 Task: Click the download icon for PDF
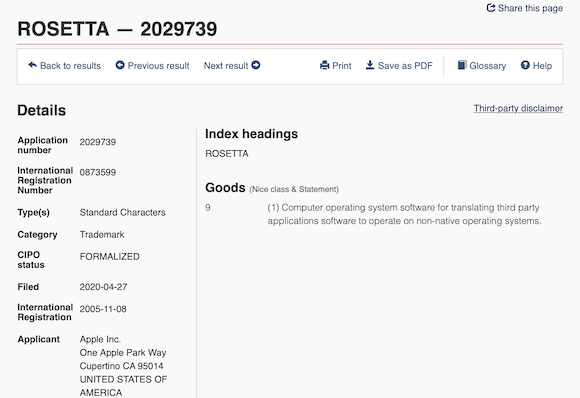coord(370,65)
